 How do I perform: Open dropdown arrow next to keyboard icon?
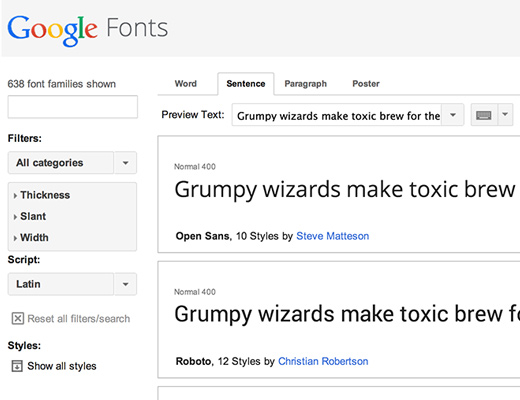[x=505, y=115]
